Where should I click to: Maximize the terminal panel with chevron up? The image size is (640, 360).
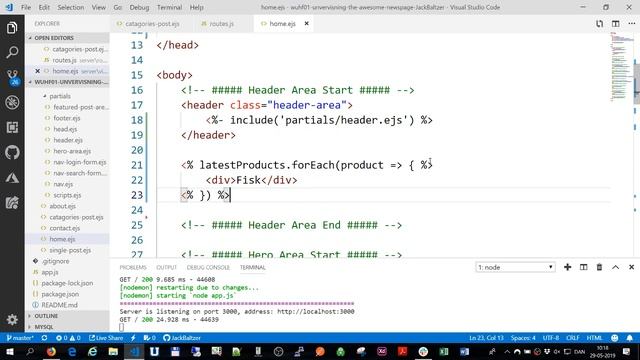(616, 267)
